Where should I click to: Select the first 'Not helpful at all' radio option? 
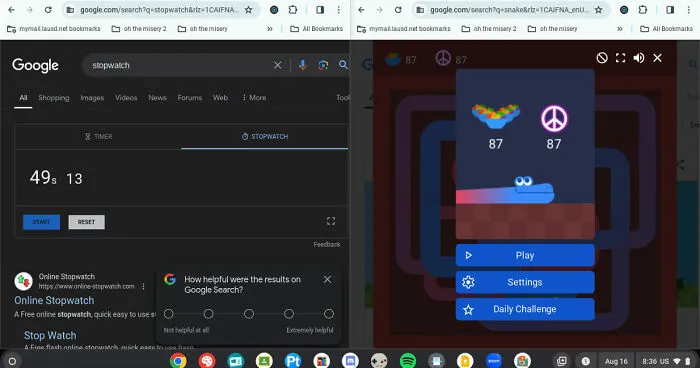point(168,314)
